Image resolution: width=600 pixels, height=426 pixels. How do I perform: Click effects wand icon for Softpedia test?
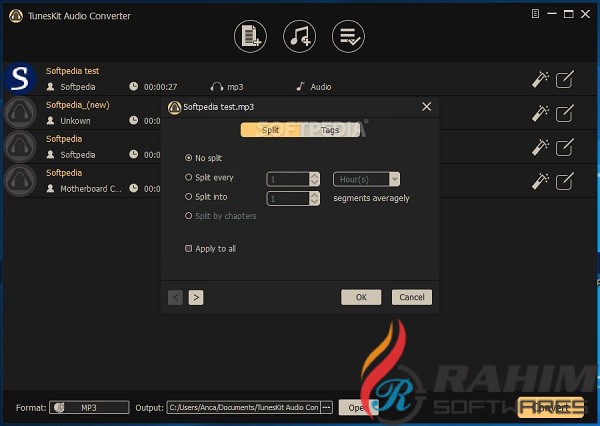click(x=540, y=79)
